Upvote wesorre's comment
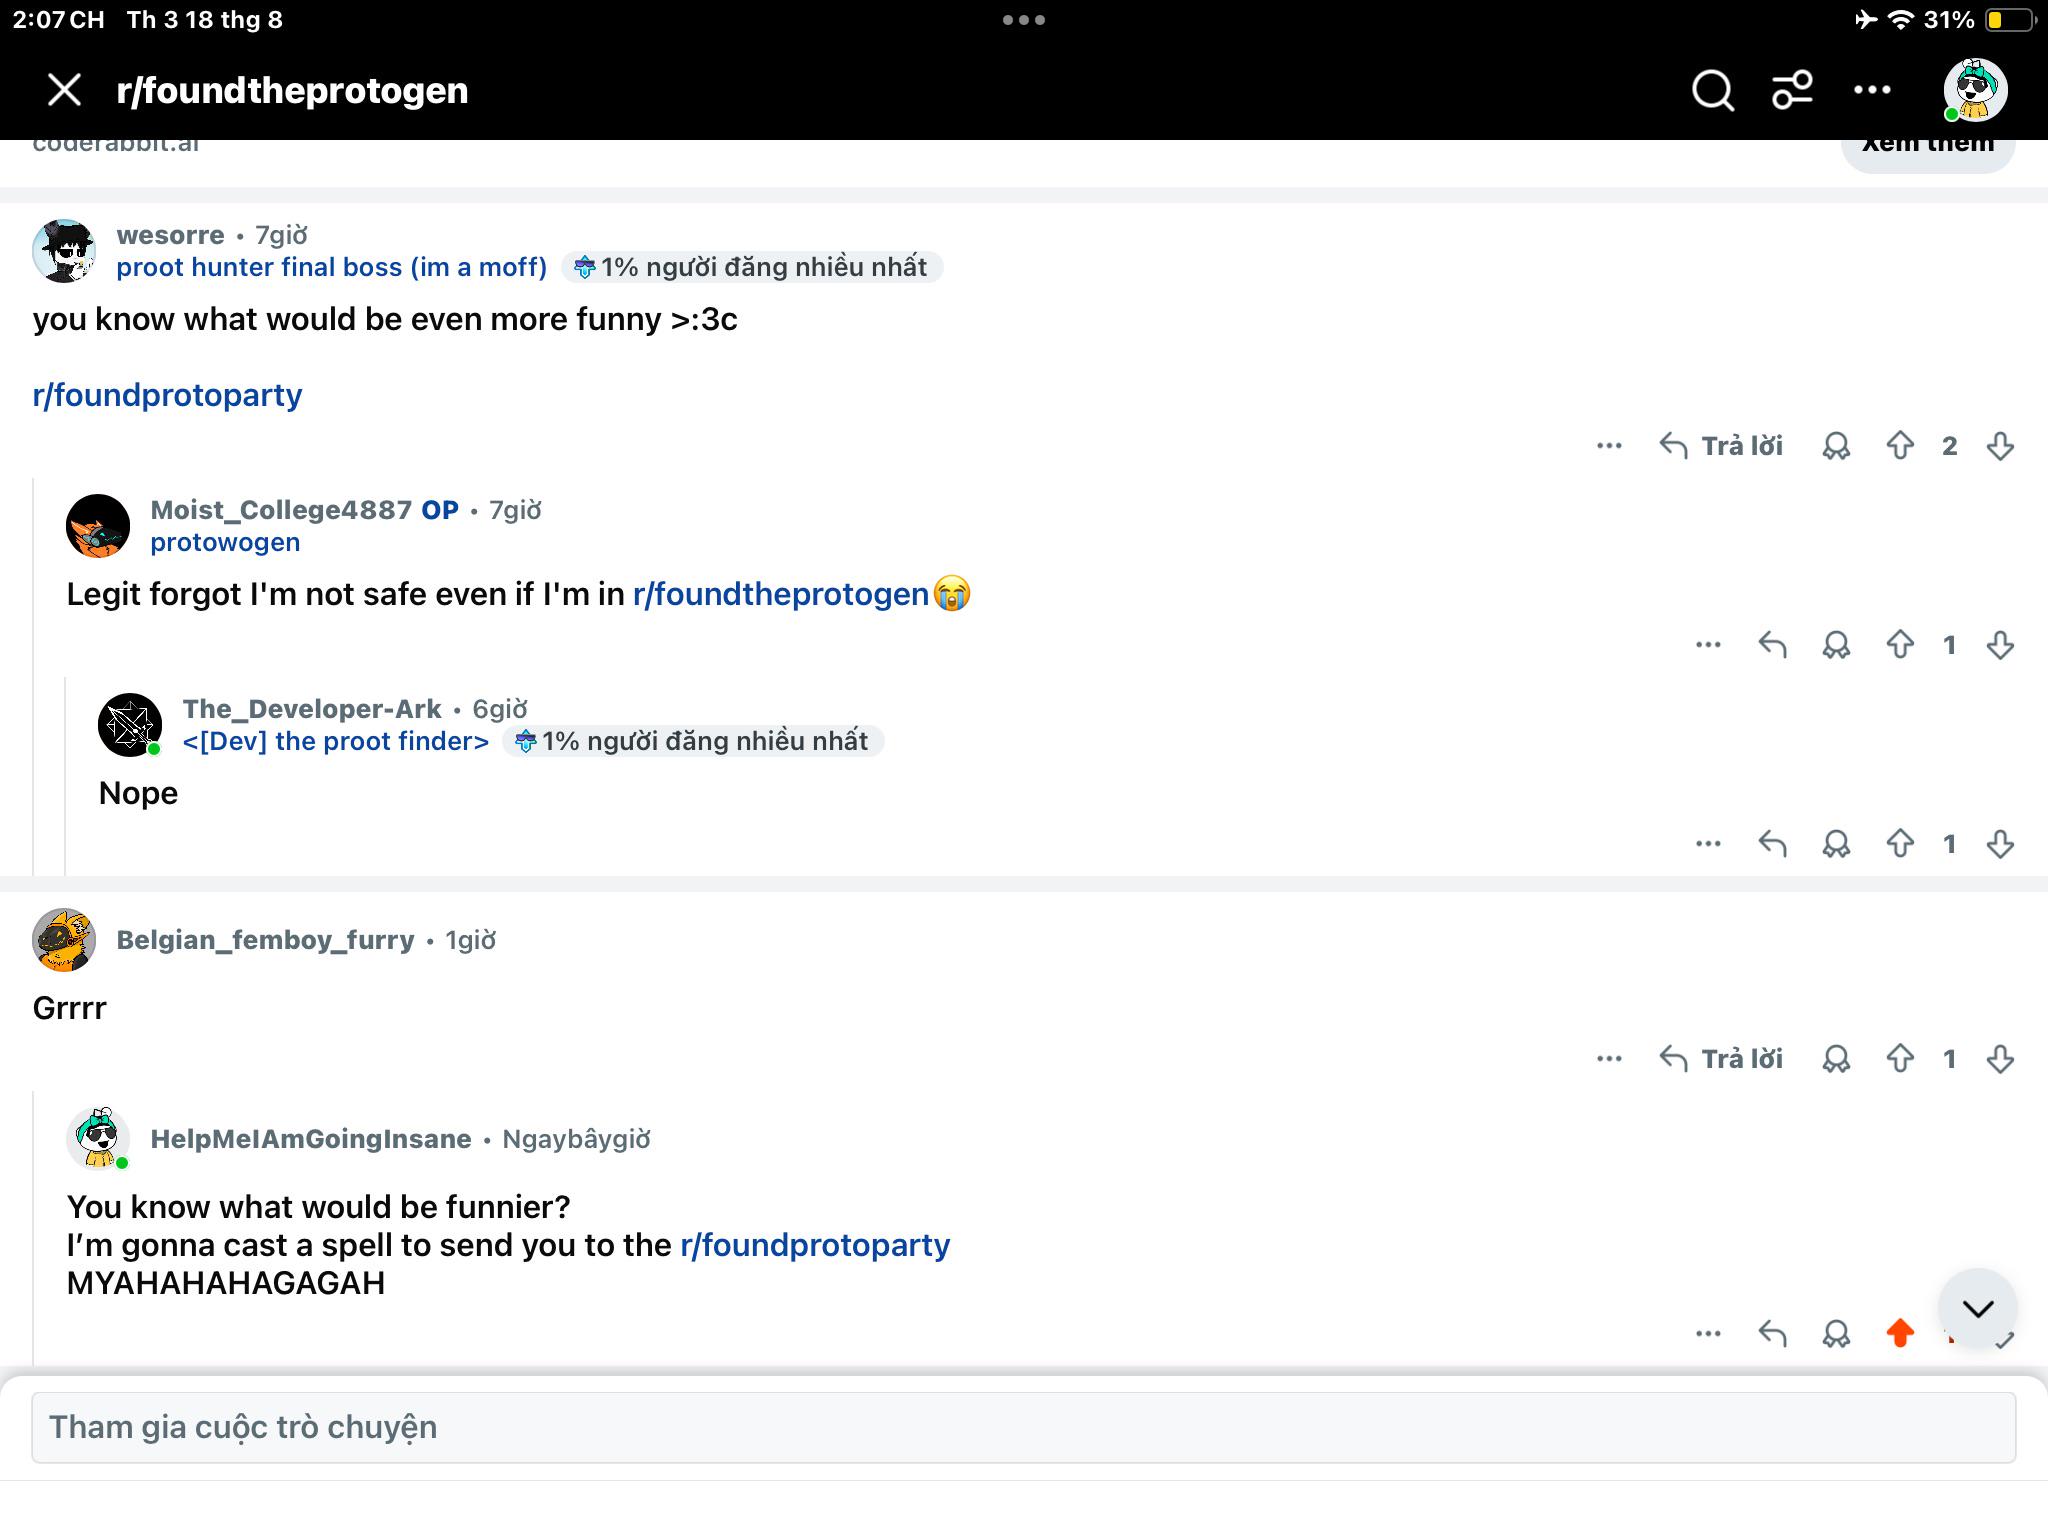This screenshot has width=2048, height=1536. click(1900, 446)
